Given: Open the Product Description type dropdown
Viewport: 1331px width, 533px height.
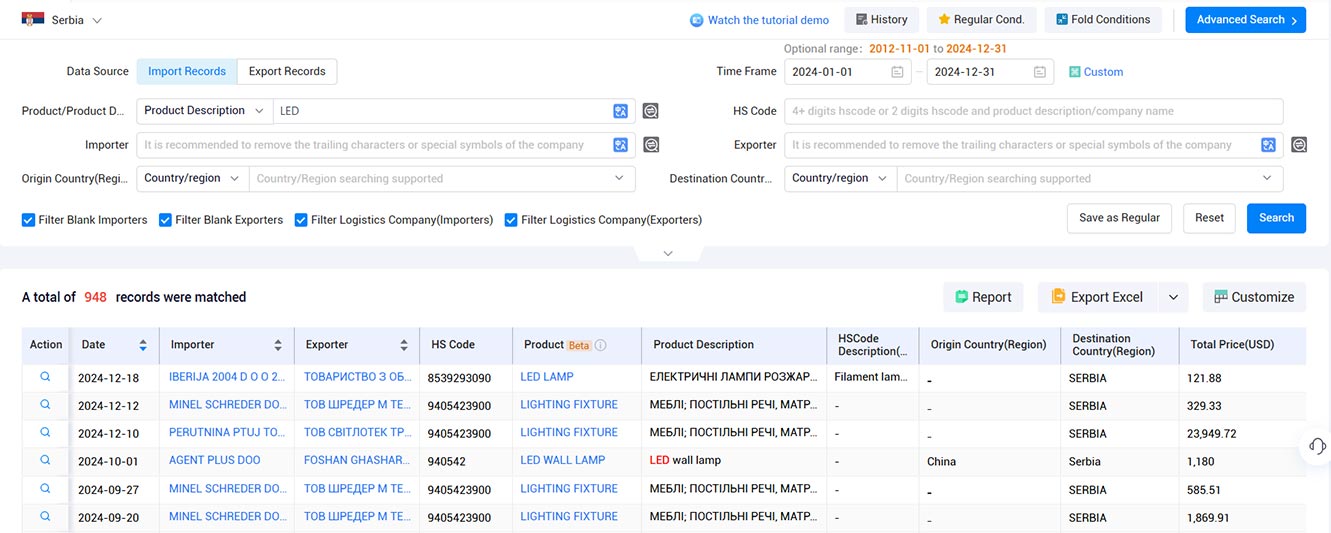Looking at the screenshot, I should (204, 111).
